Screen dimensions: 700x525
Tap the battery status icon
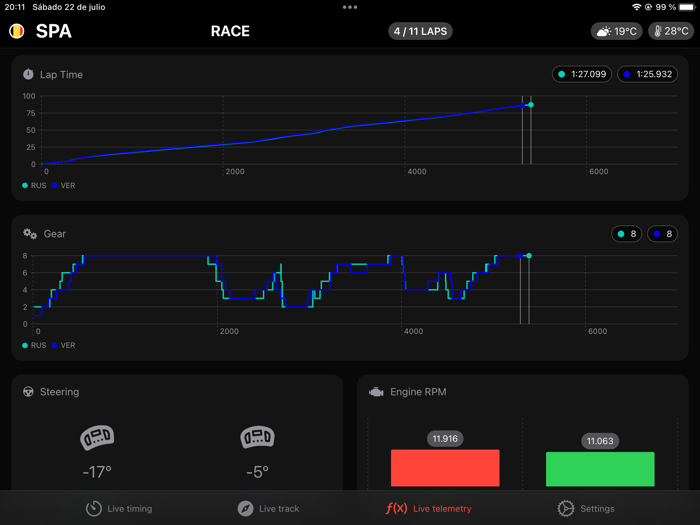tap(687, 7)
